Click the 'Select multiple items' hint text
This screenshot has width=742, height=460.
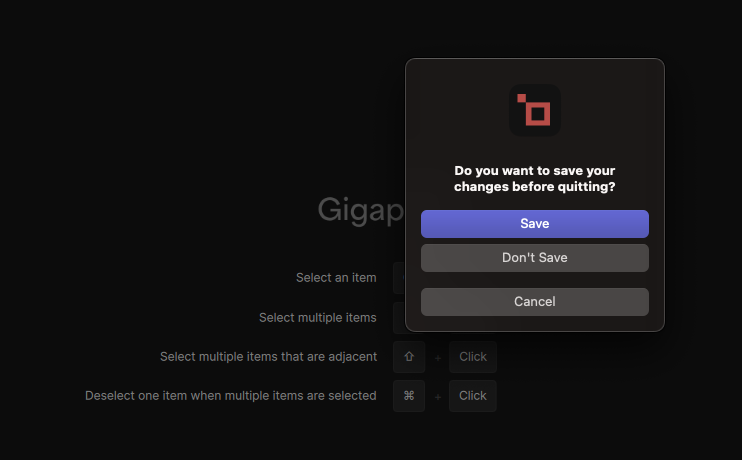point(318,318)
